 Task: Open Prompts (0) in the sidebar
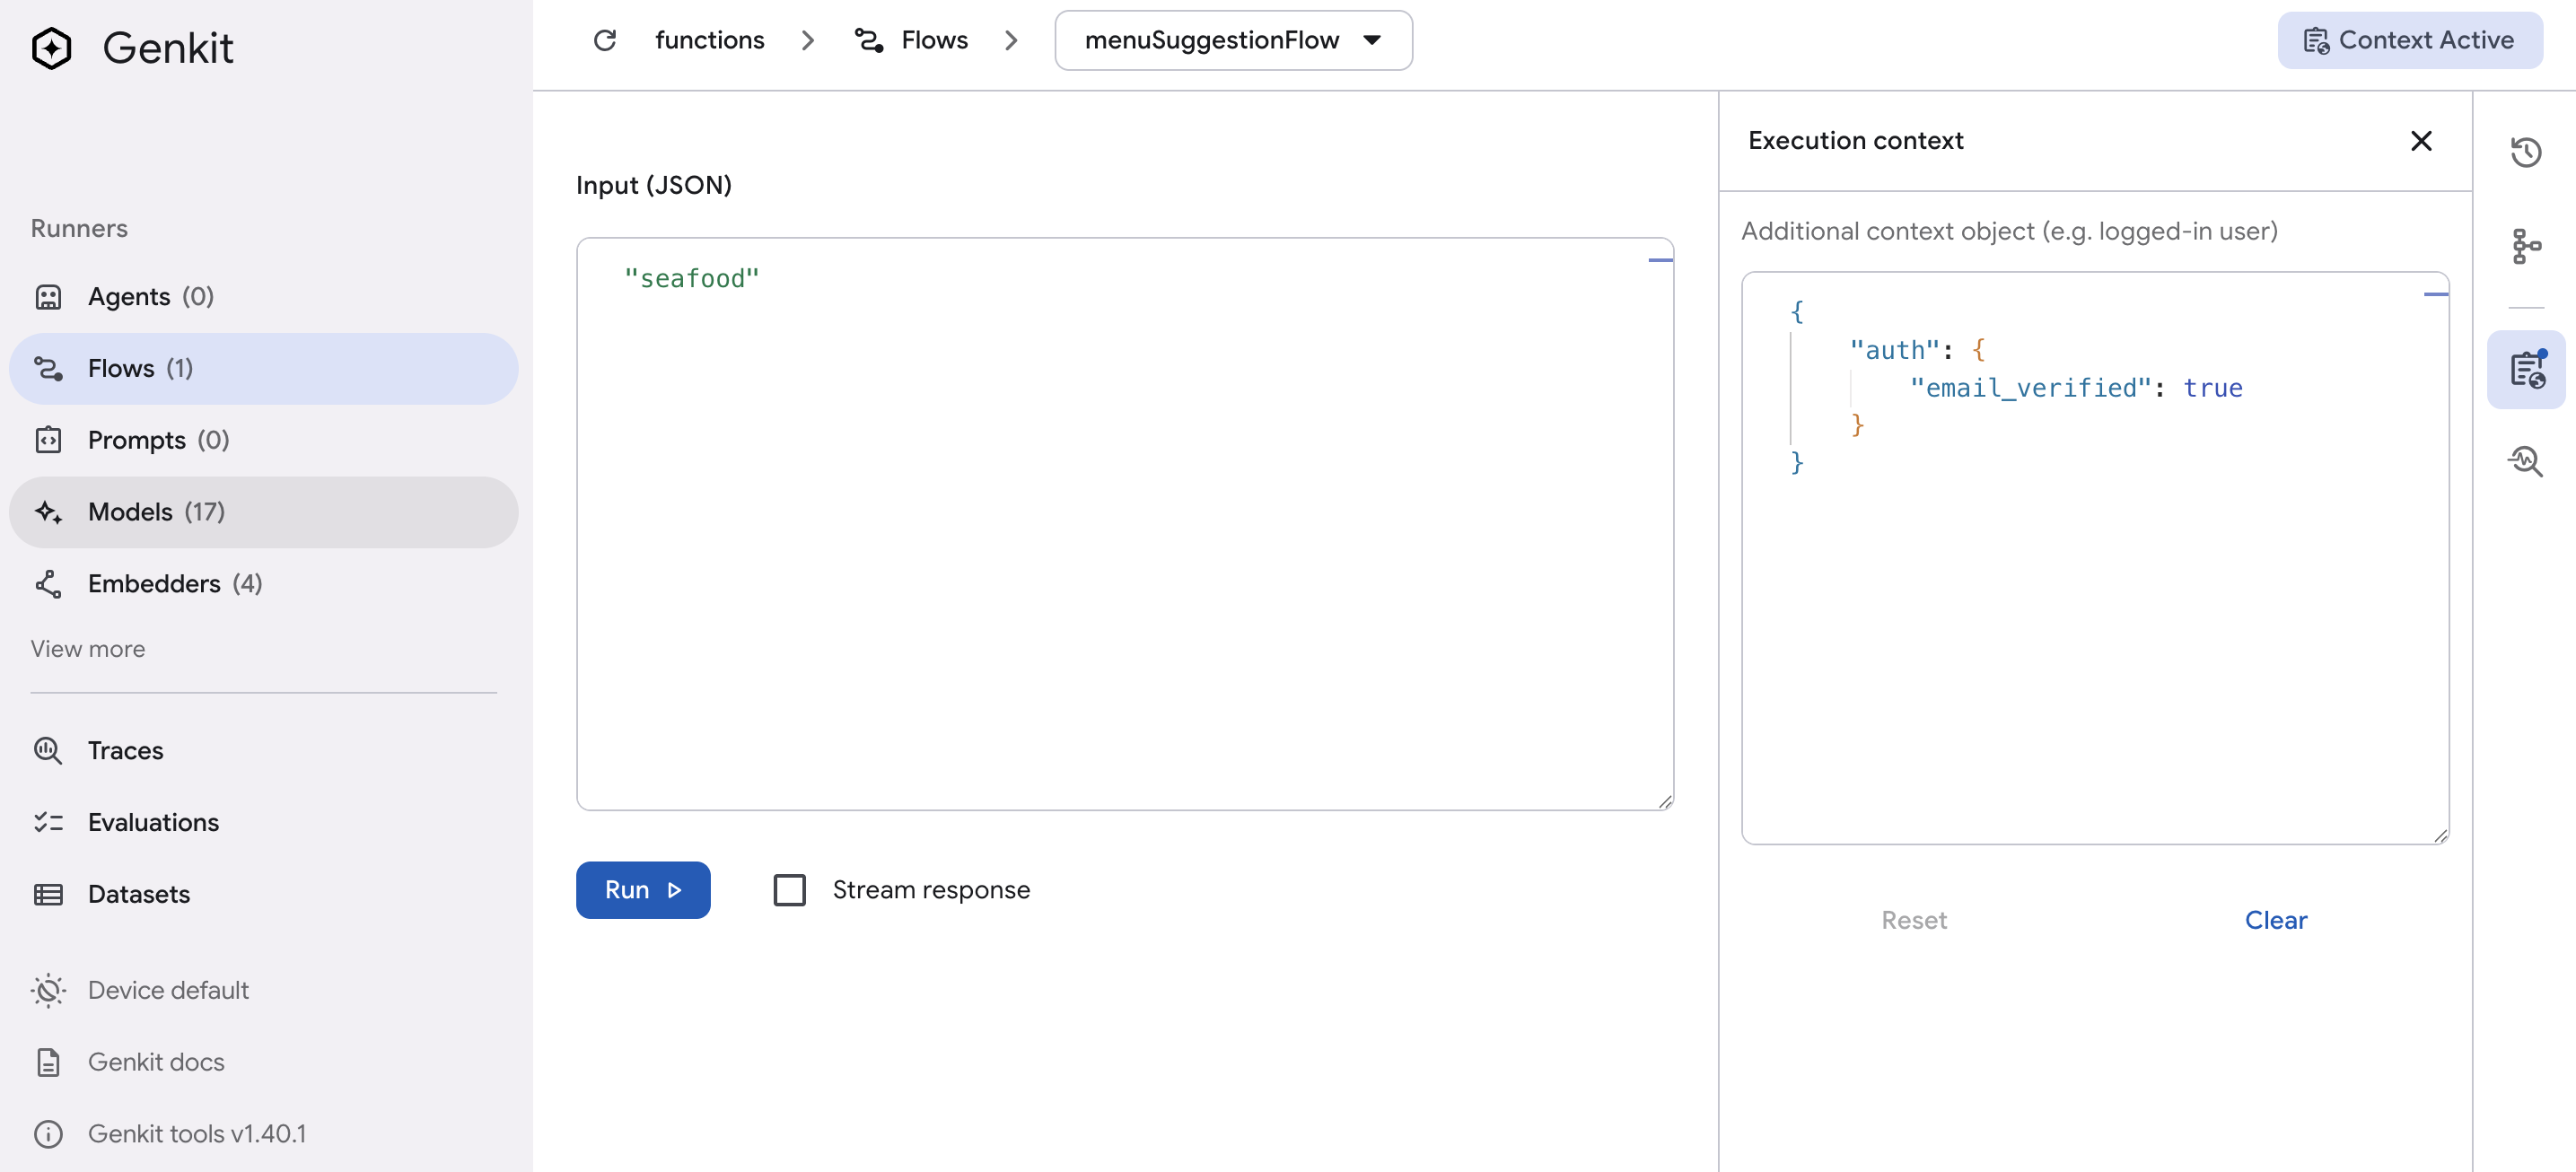pos(264,440)
